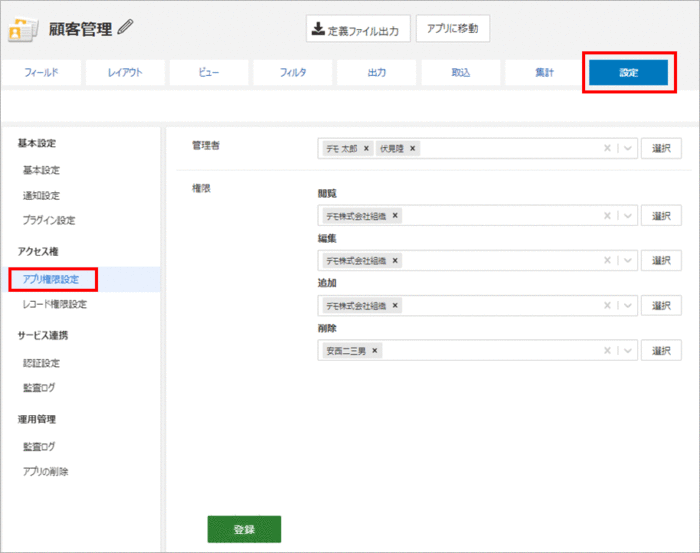
Task: Click inside the 管理者 input field
Action: [x=477, y=148]
